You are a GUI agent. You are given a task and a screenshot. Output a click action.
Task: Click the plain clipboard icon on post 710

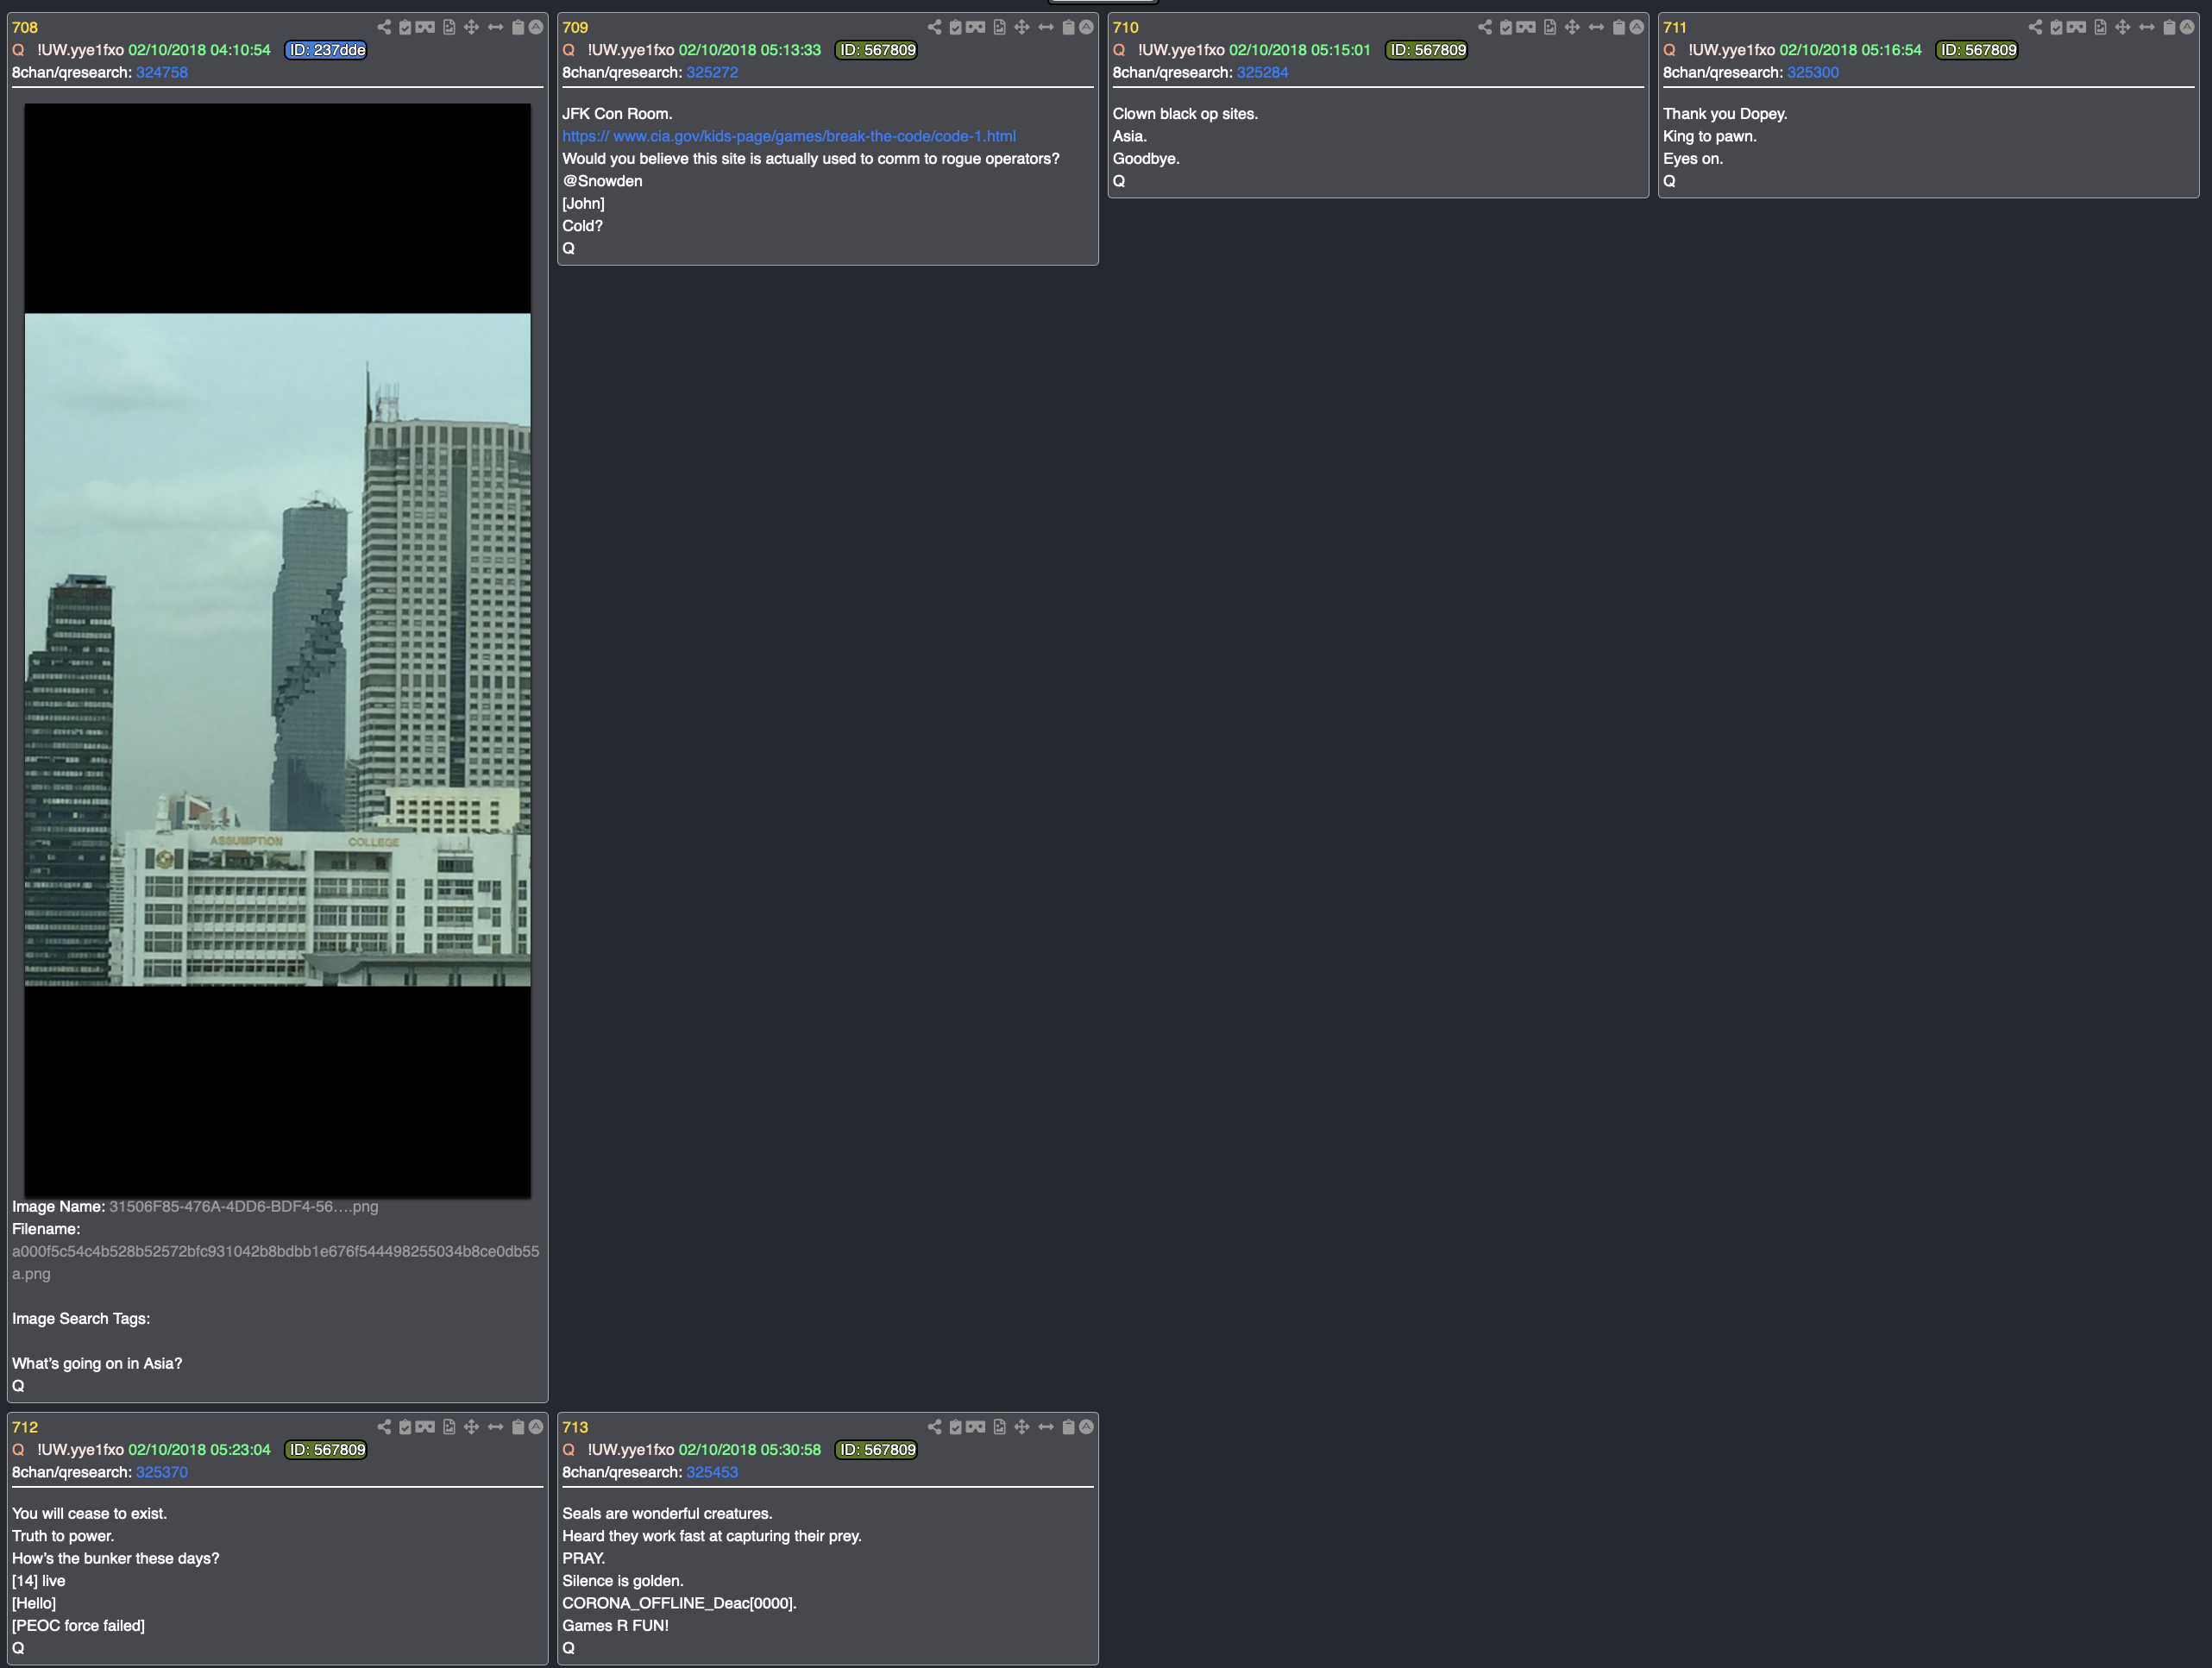(1619, 27)
